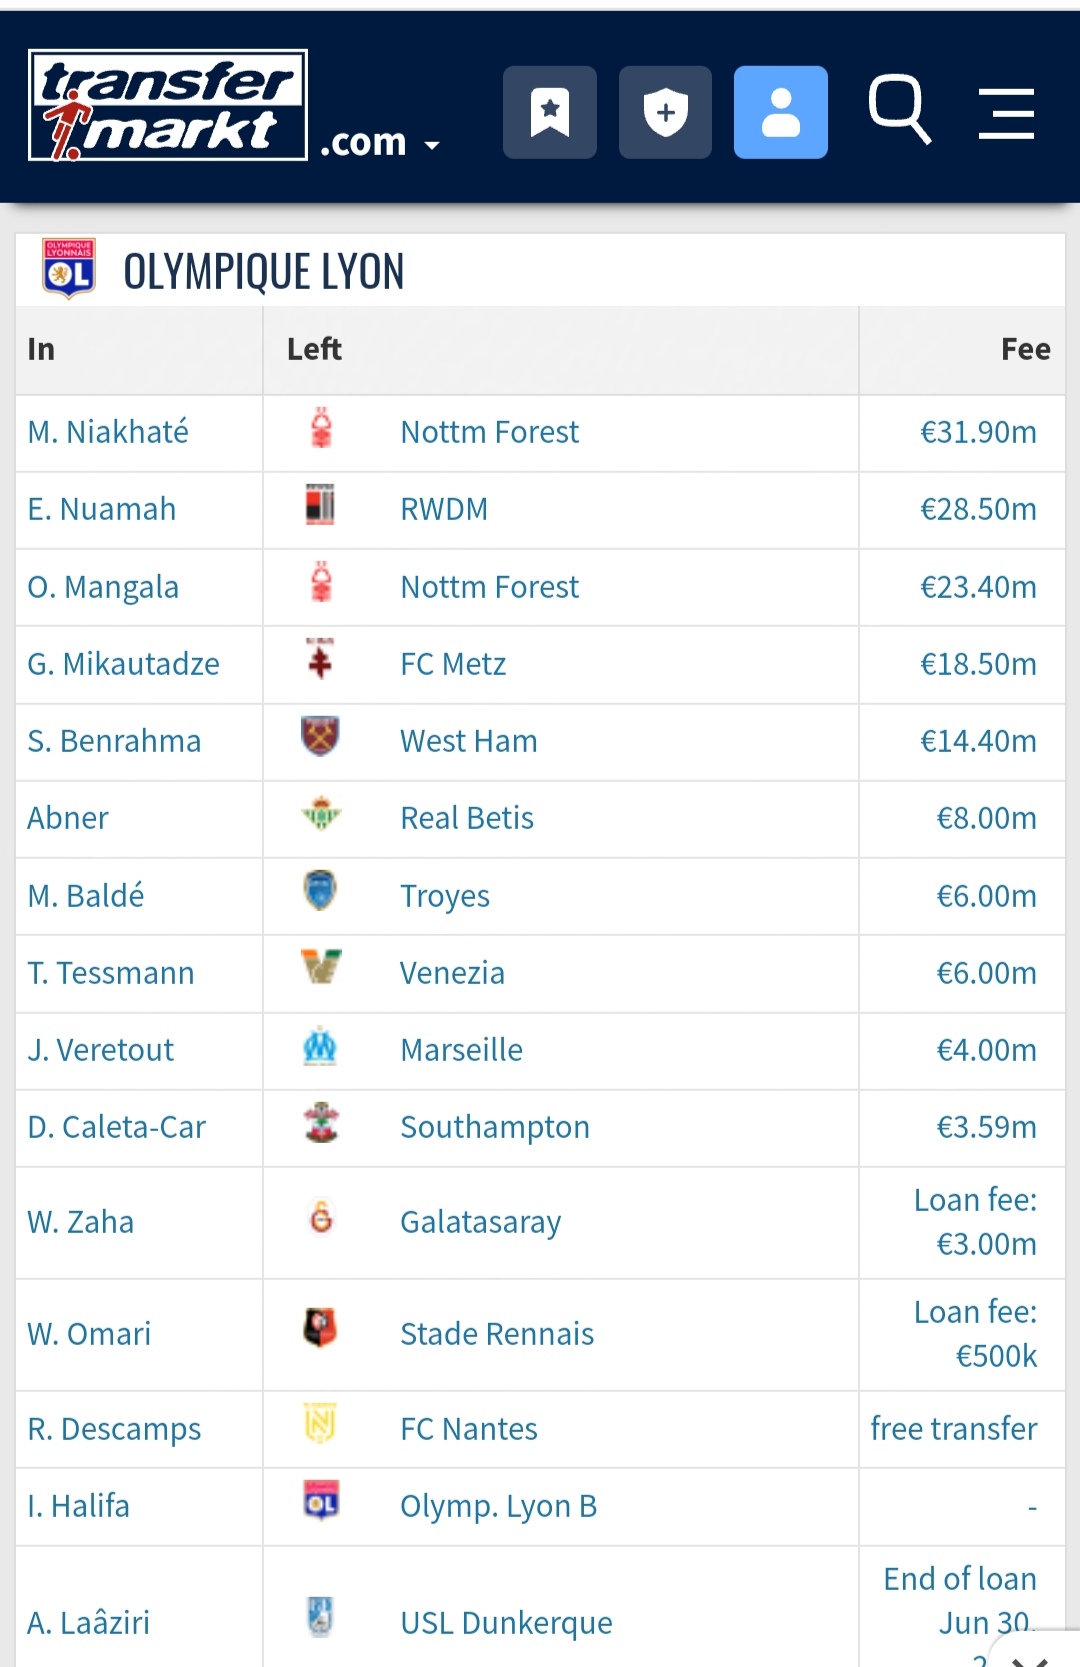1080x1667 pixels.
Task: Click the Olympique Lyon club crest
Action: click(x=69, y=269)
